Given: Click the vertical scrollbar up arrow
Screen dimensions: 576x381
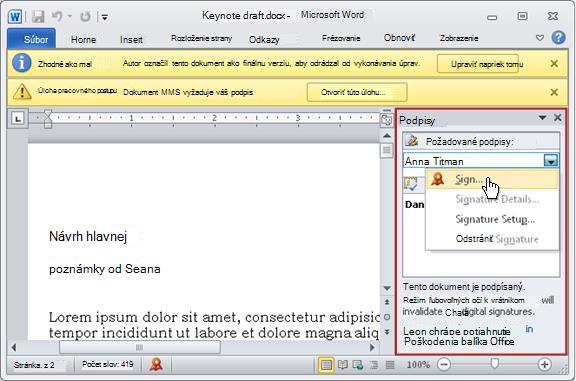Looking at the screenshot, I should pos(387,136).
